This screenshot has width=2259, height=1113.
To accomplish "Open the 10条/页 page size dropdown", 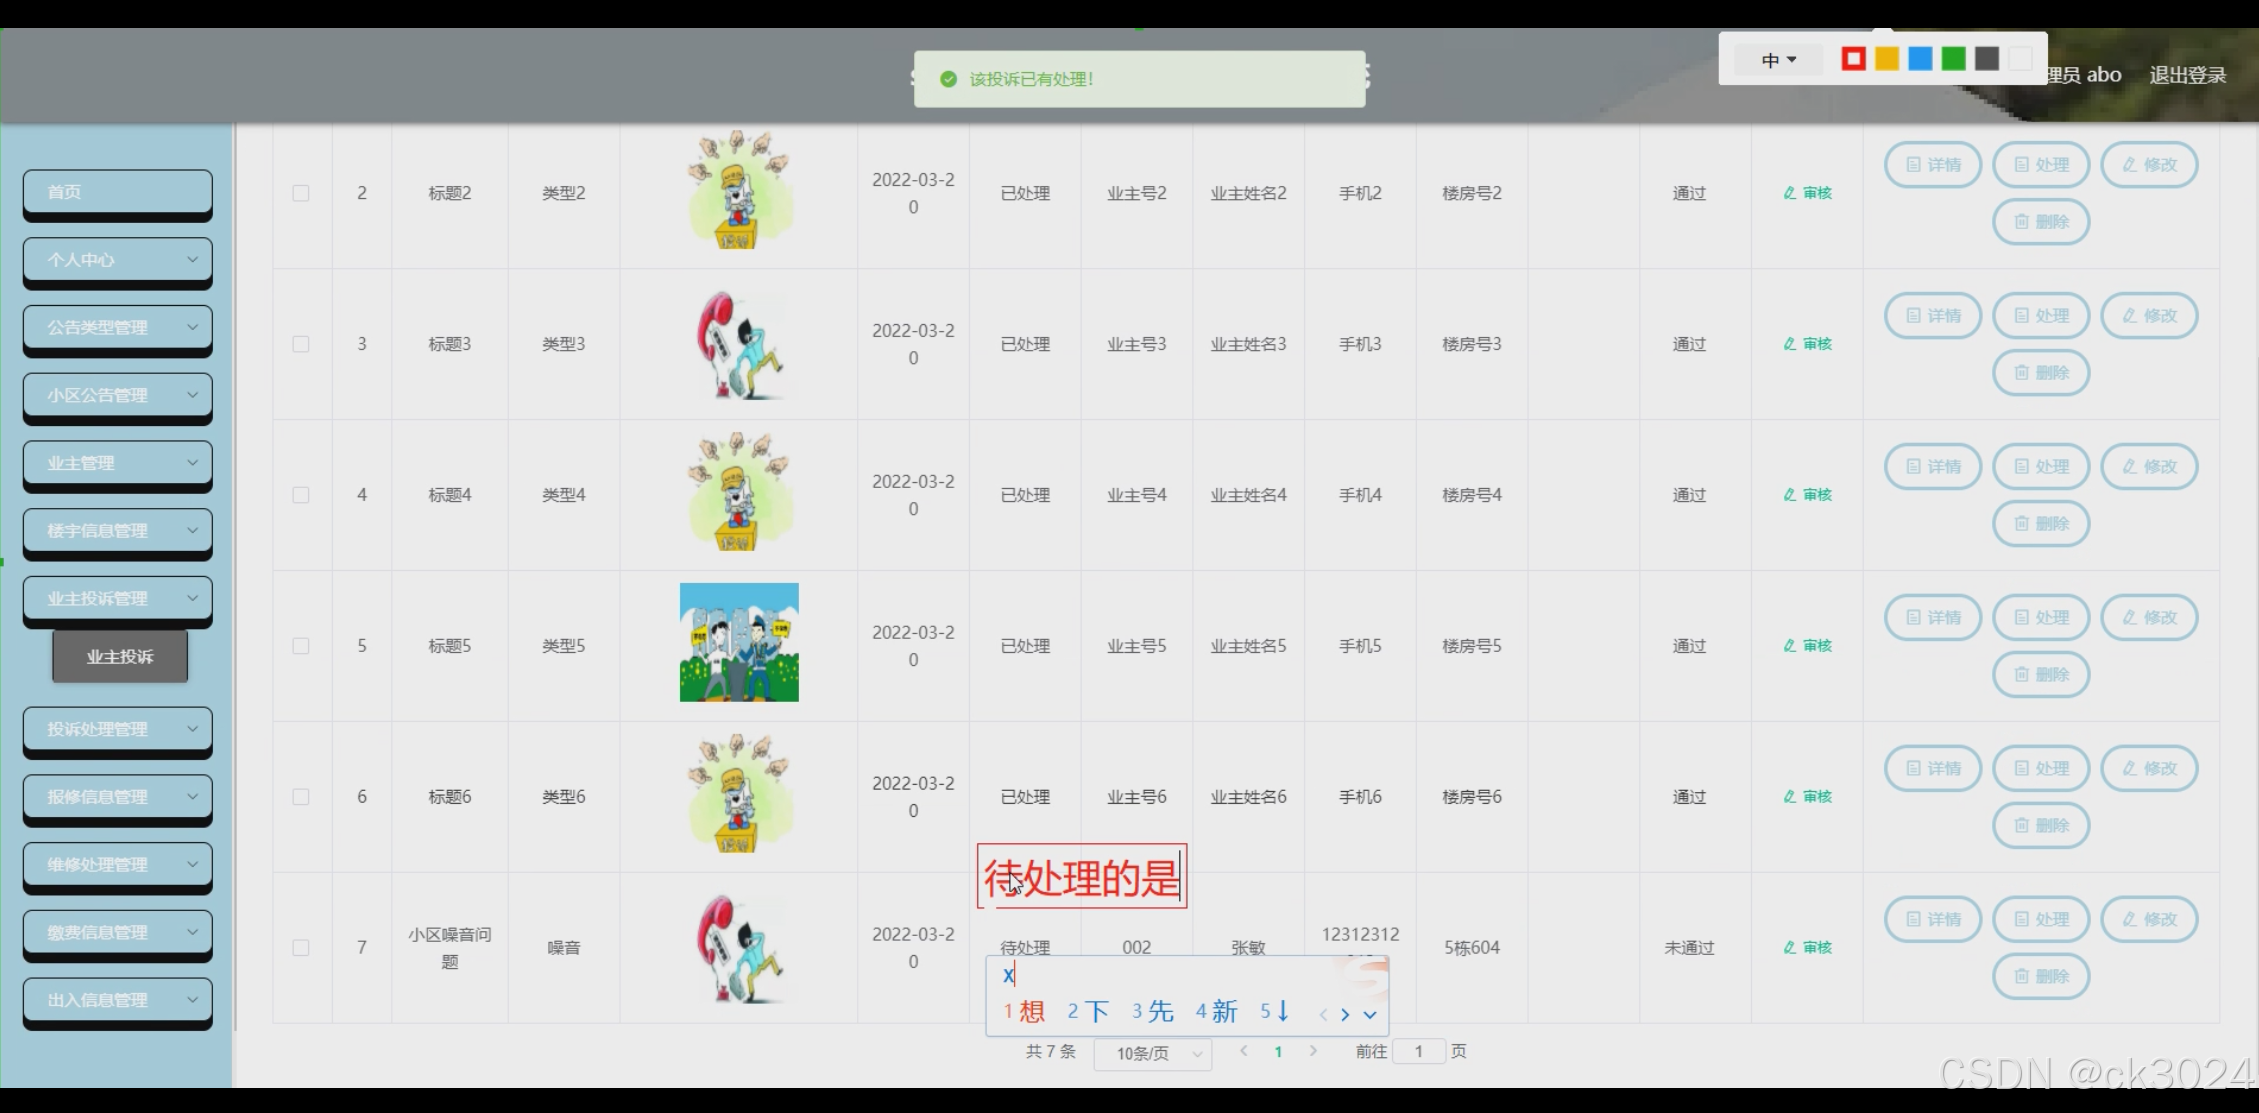I will [1152, 1053].
